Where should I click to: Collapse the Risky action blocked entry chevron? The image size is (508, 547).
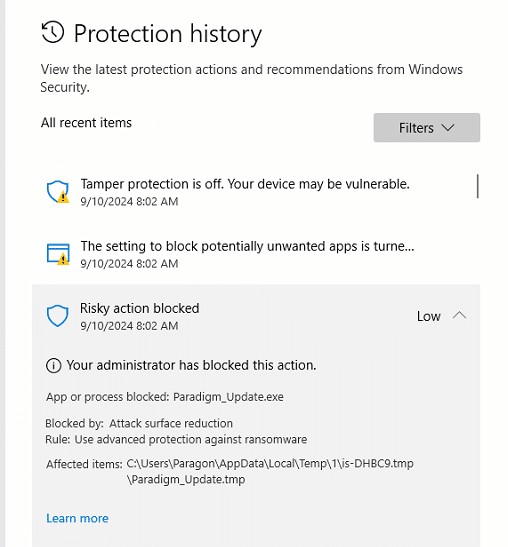(x=459, y=315)
